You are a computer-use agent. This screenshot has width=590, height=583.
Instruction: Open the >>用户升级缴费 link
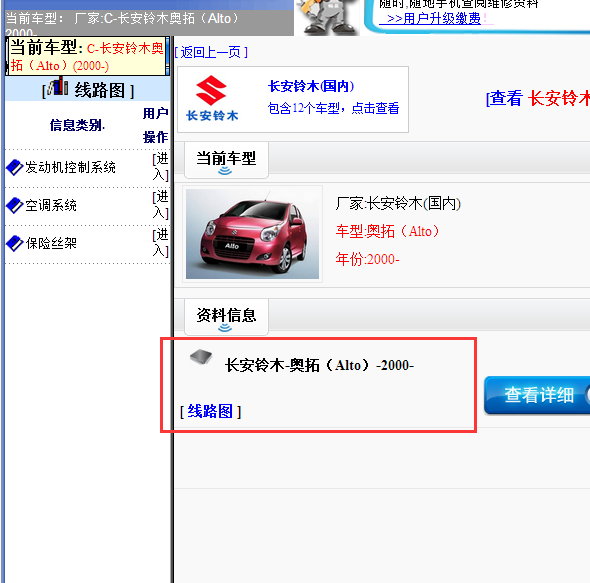(433, 18)
